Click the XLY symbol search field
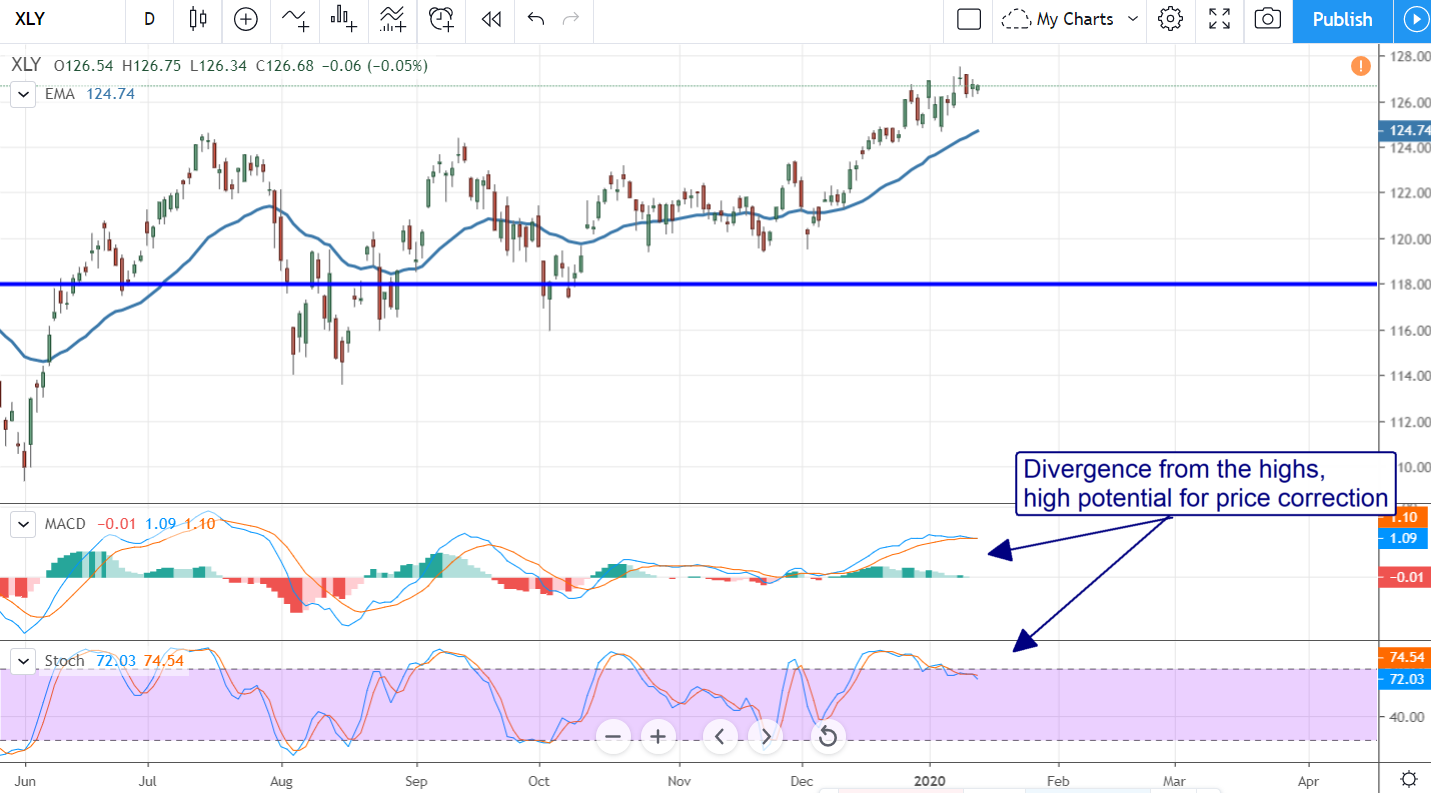 [62, 19]
